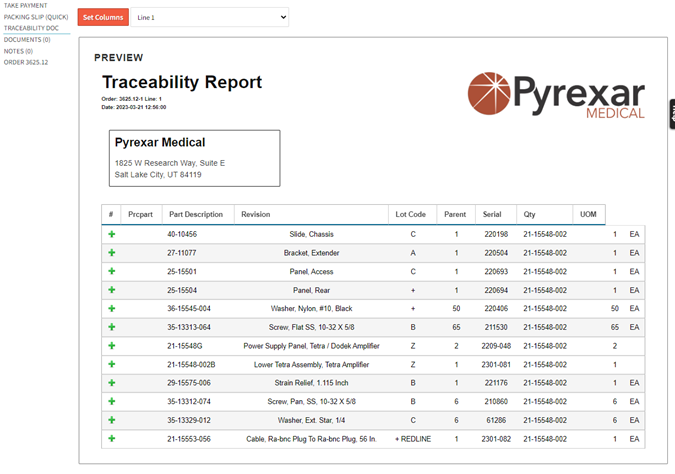This screenshot has height=474, width=675.
Task: Open Documents (0) in sidebar
Action: click(x=27, y=40)
